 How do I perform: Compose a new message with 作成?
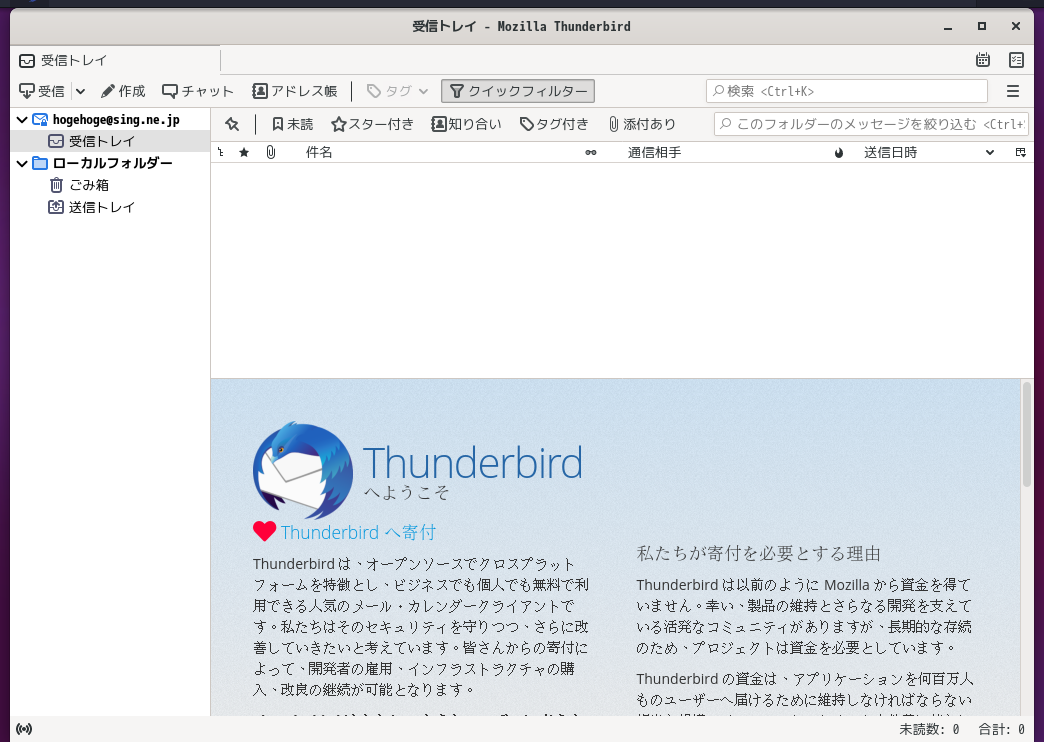(123, 91)
